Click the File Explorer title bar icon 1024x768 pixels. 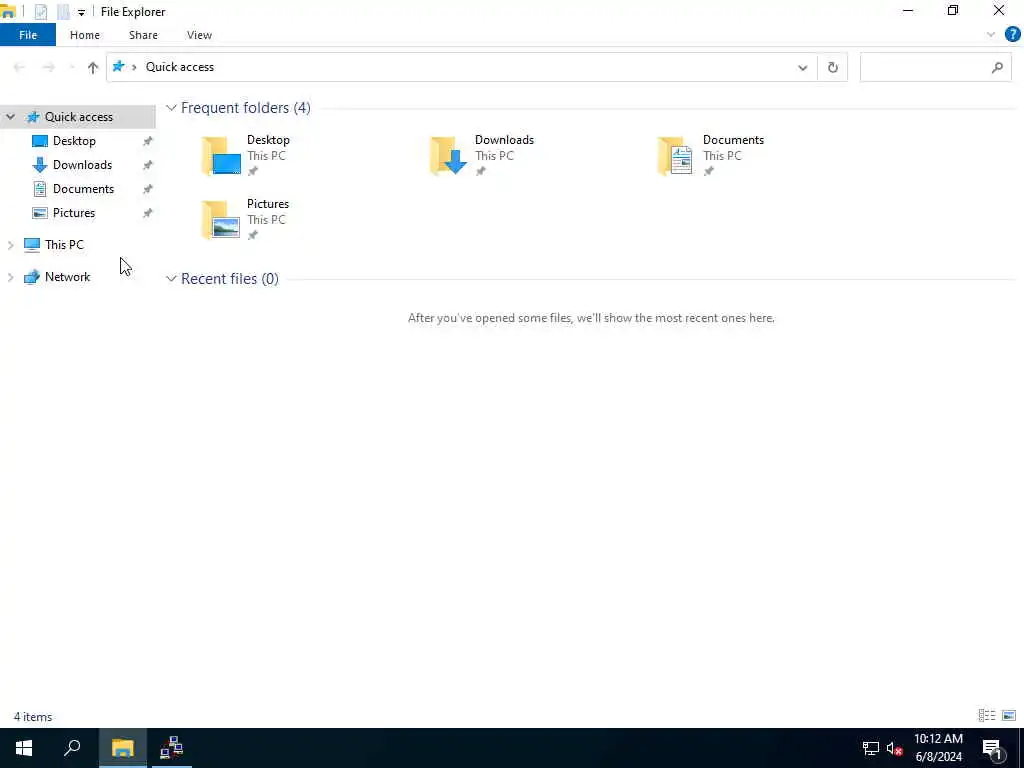[x=8, y=11]
